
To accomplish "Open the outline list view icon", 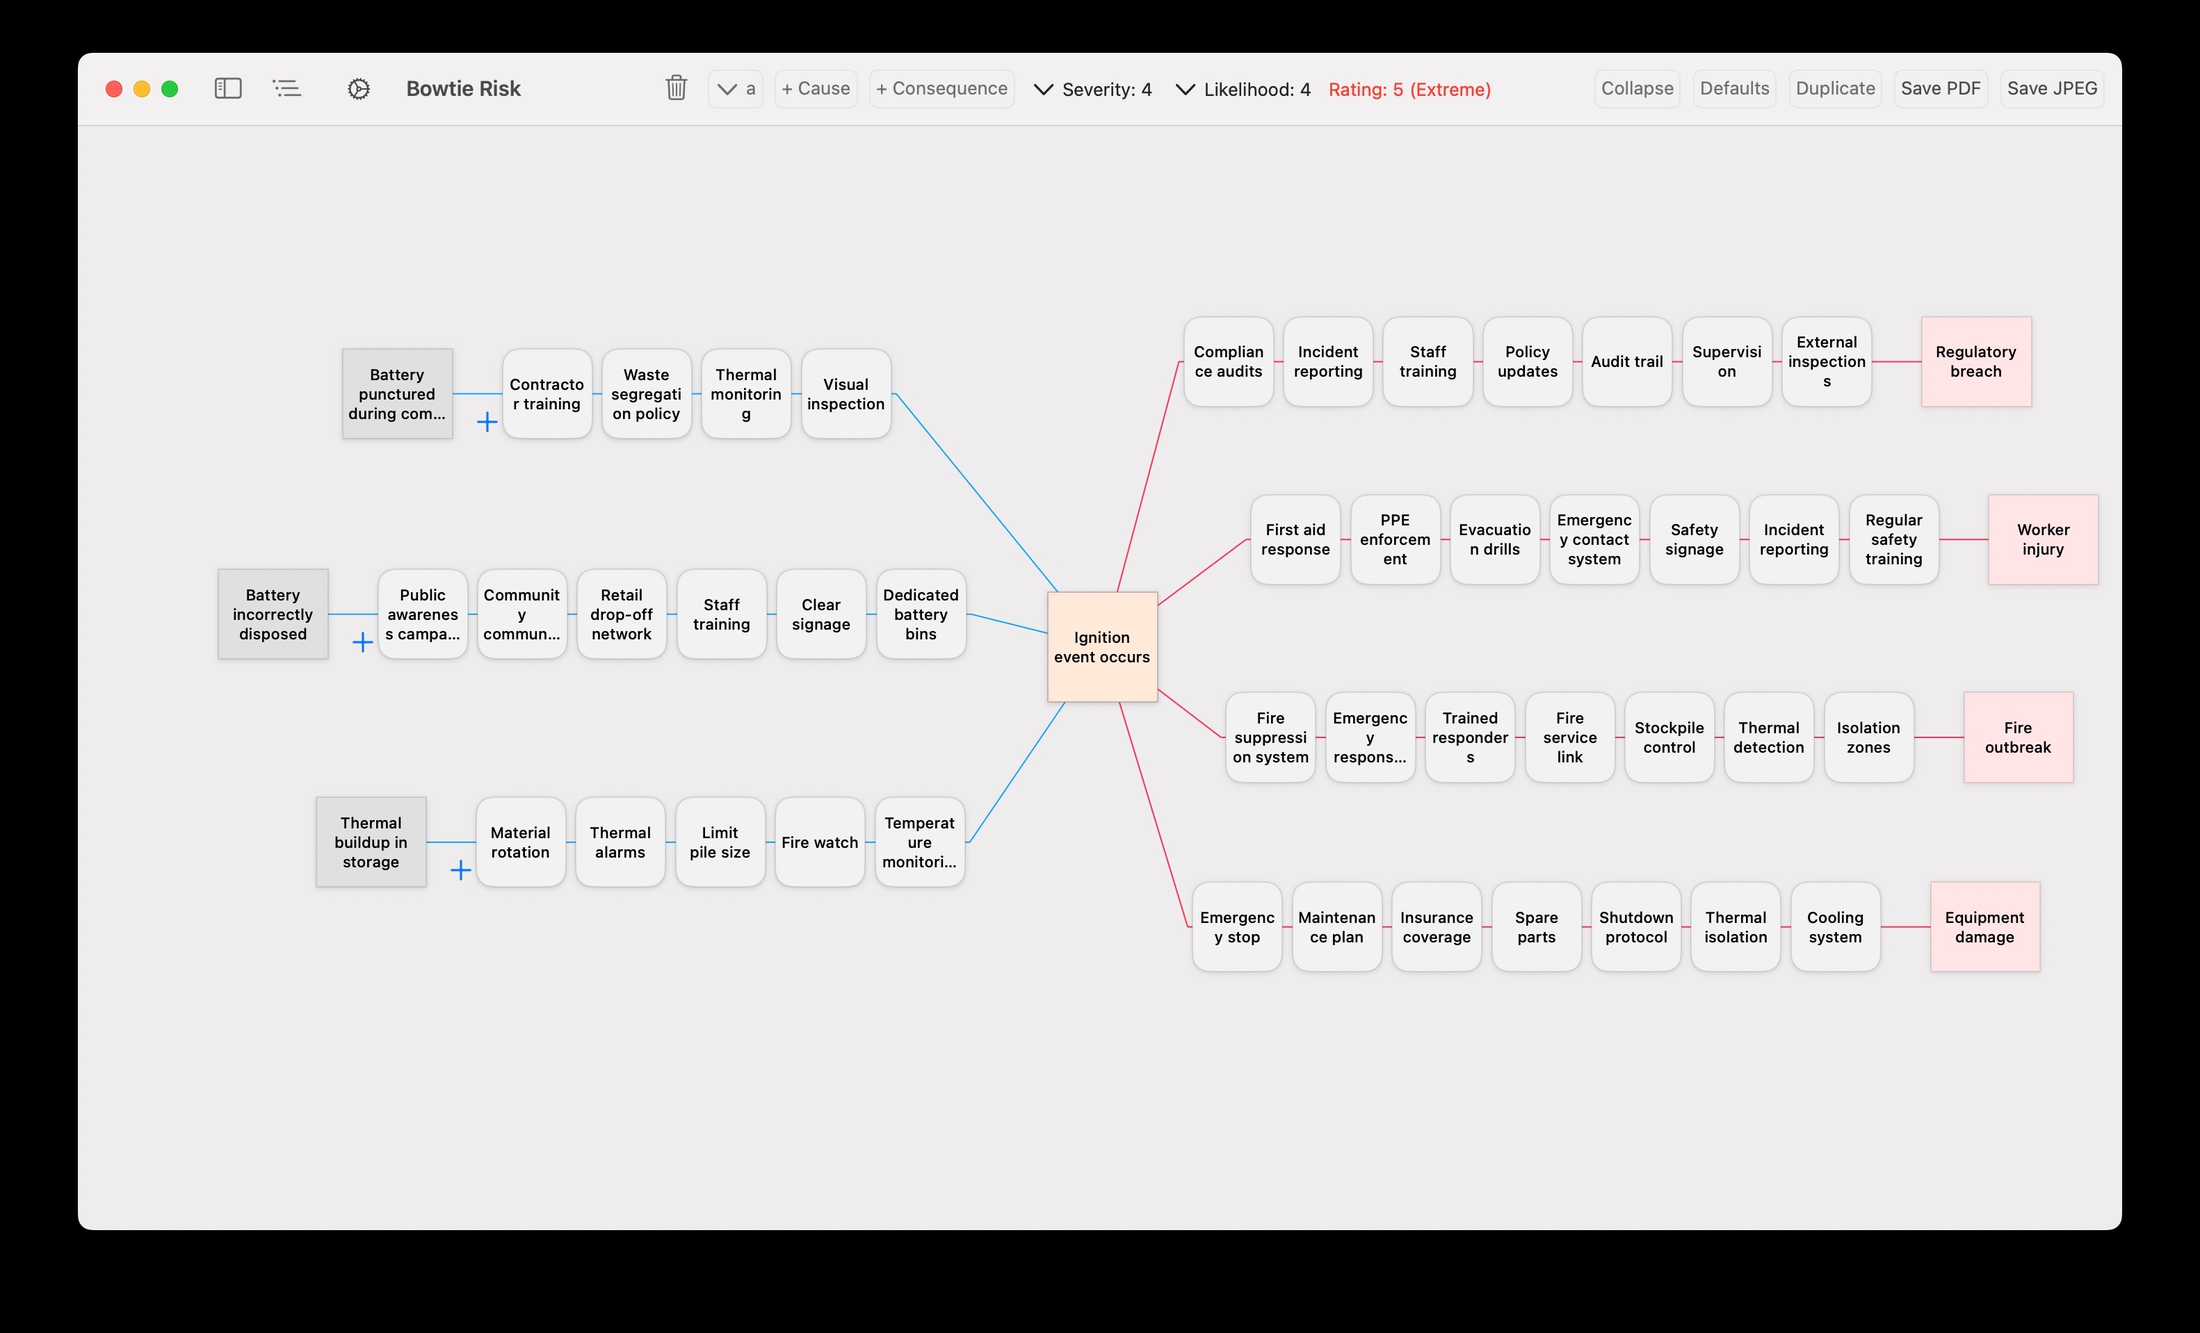I will tap(287, 88).
